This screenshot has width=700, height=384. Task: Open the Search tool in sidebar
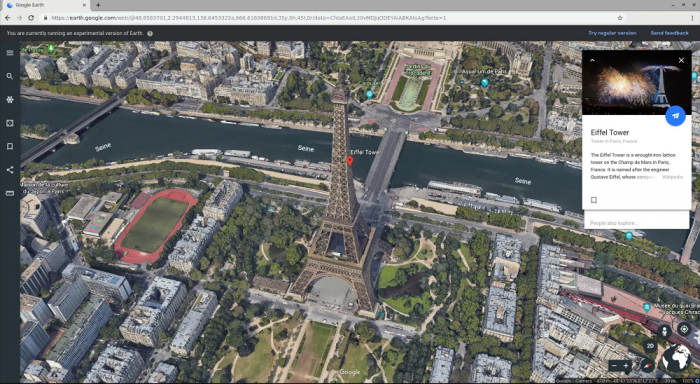pos(10,76)
